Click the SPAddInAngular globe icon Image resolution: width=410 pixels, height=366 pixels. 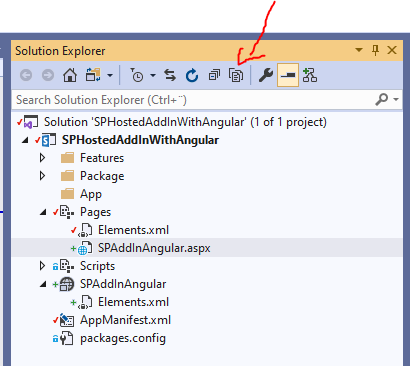tap(67, 284)
